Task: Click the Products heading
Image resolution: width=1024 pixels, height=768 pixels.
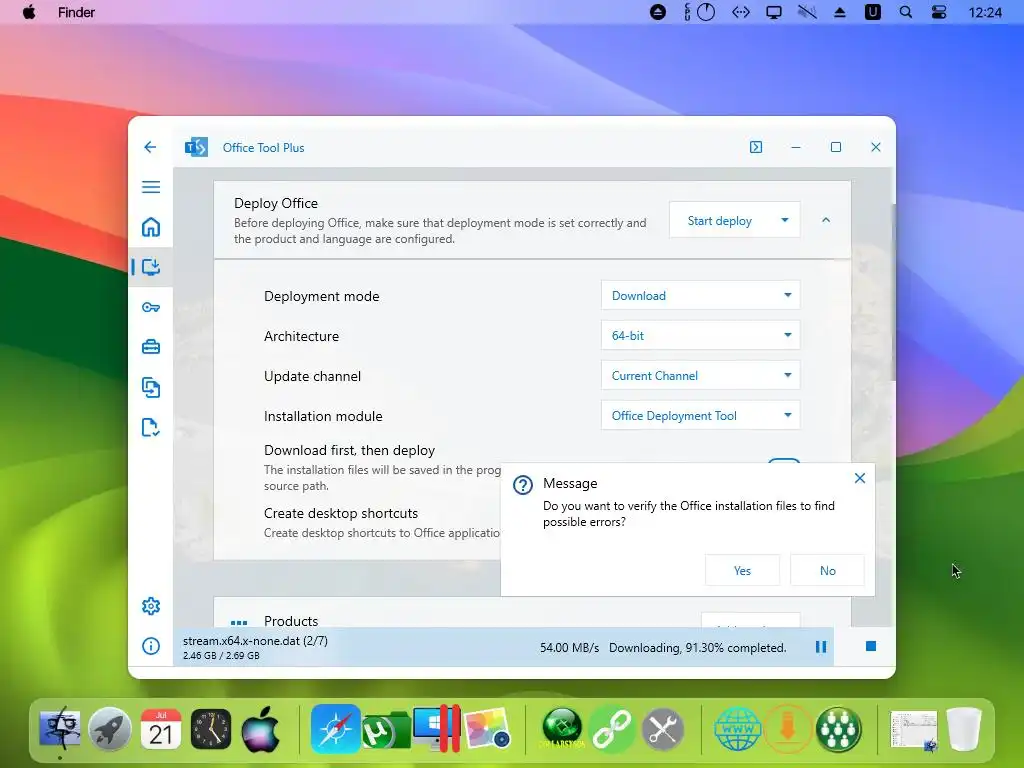Action: 291,621
